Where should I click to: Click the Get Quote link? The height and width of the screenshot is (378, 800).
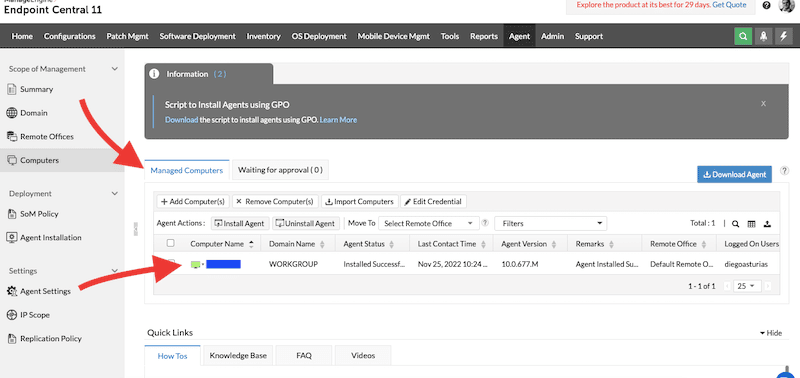729,5
